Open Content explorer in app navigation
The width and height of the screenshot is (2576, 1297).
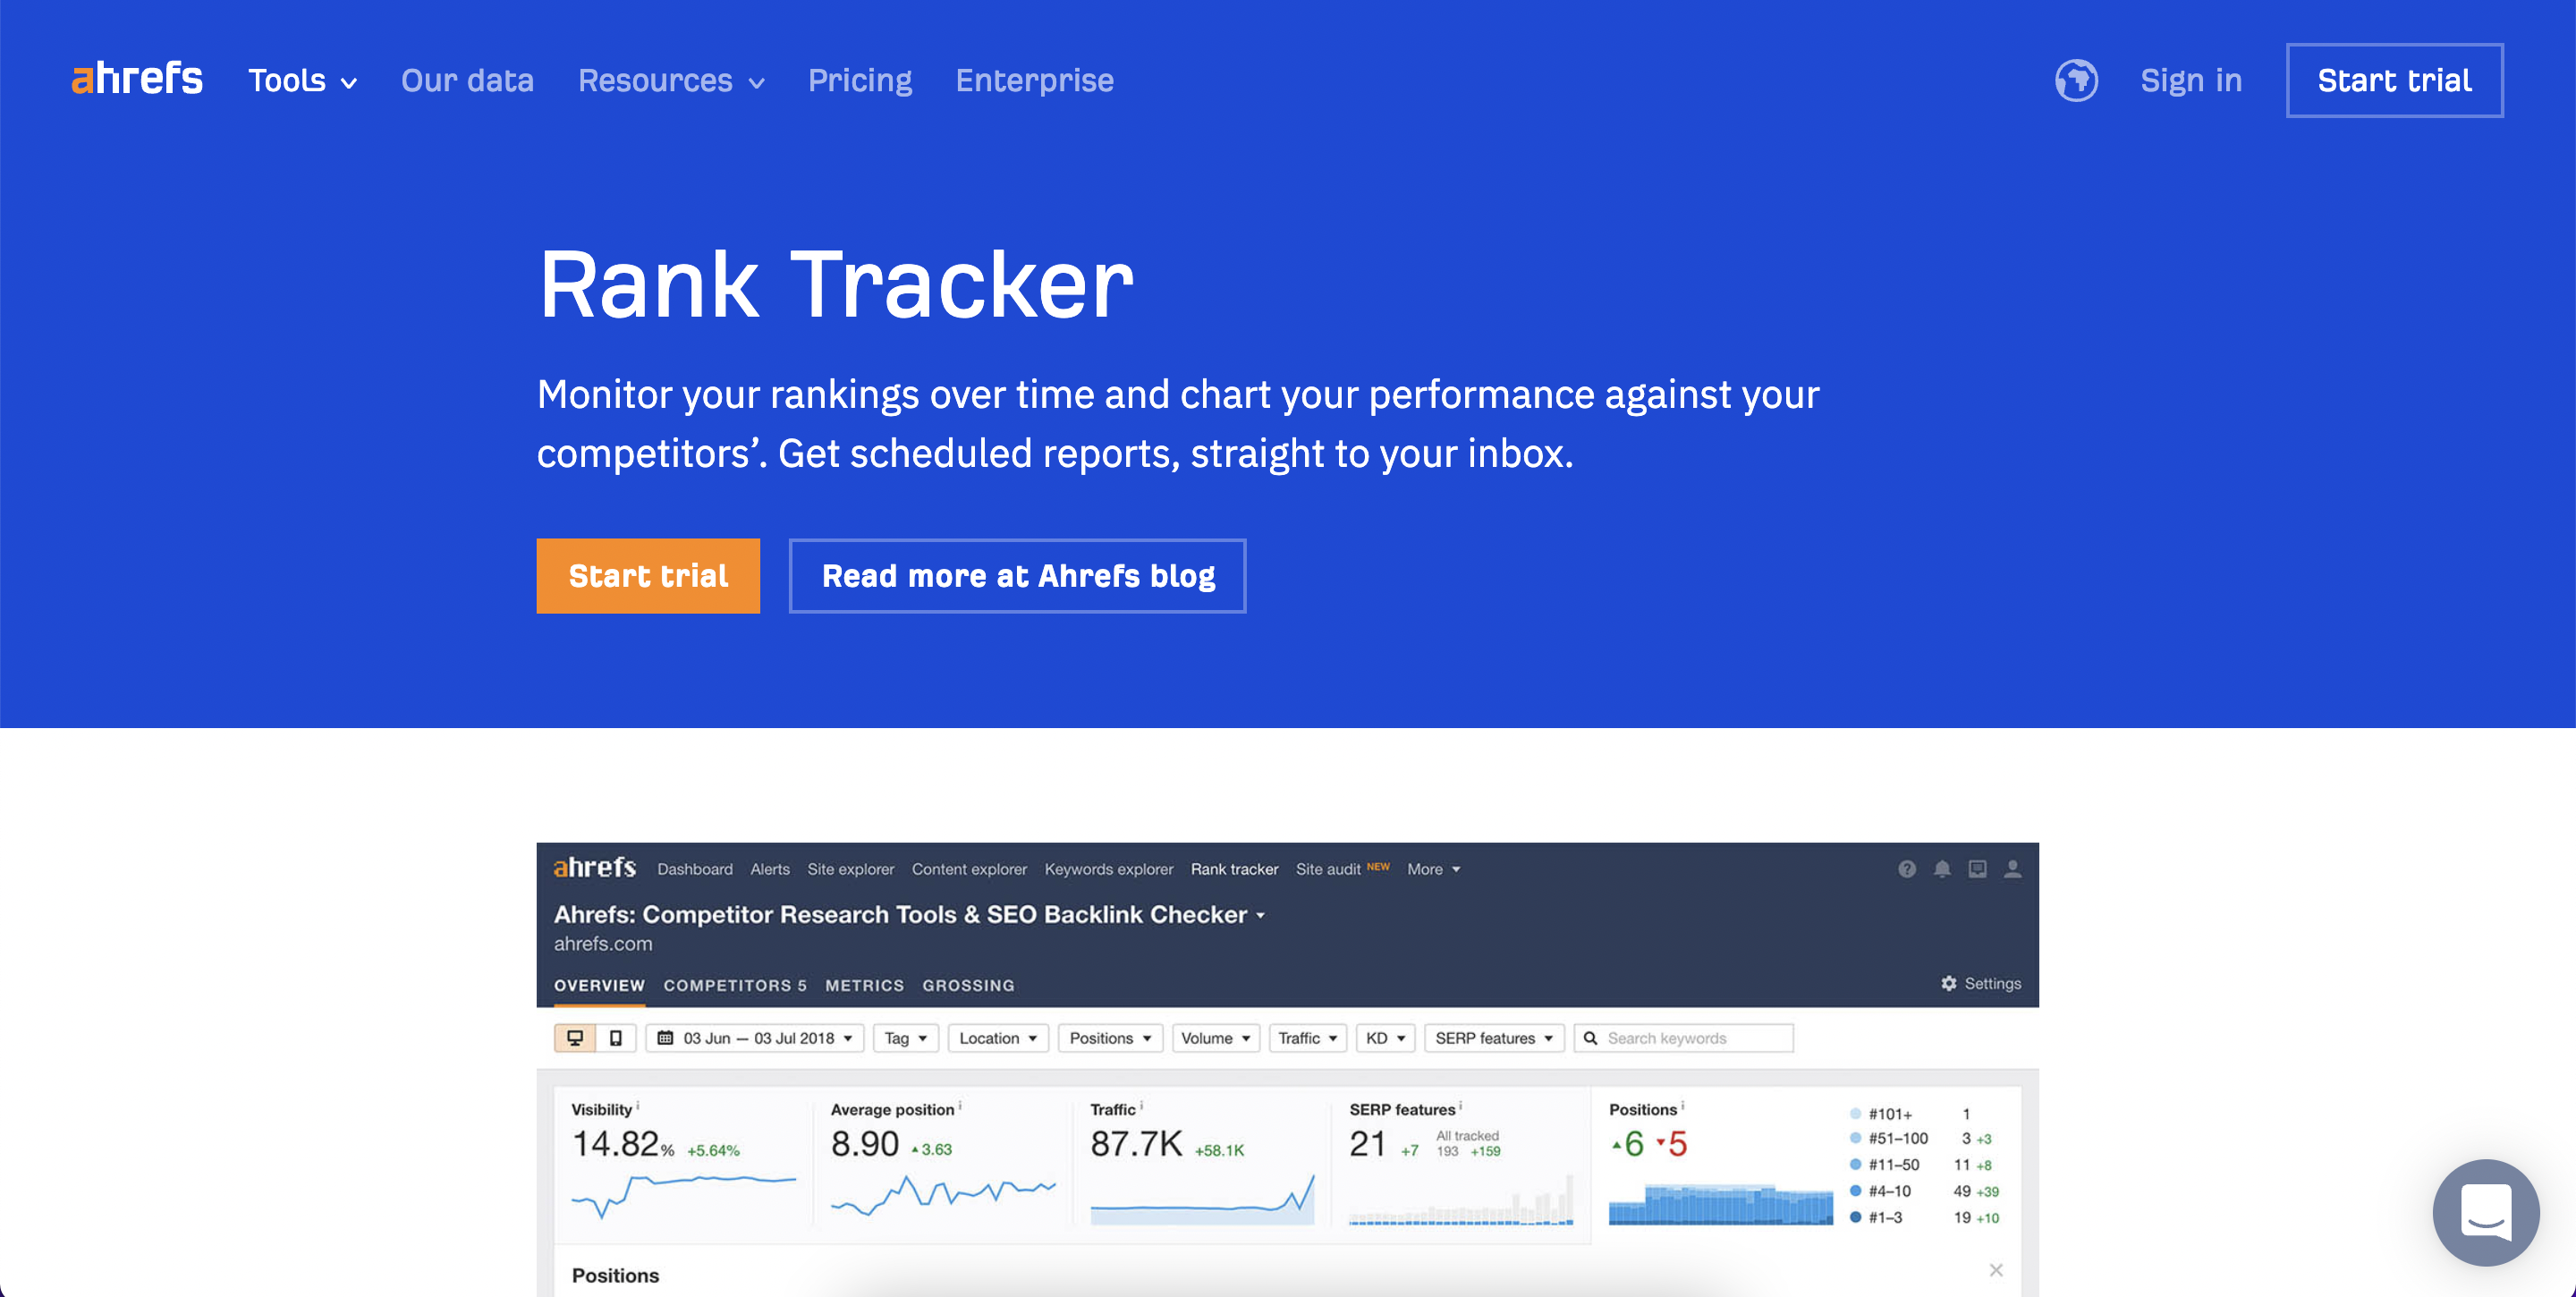969,869
